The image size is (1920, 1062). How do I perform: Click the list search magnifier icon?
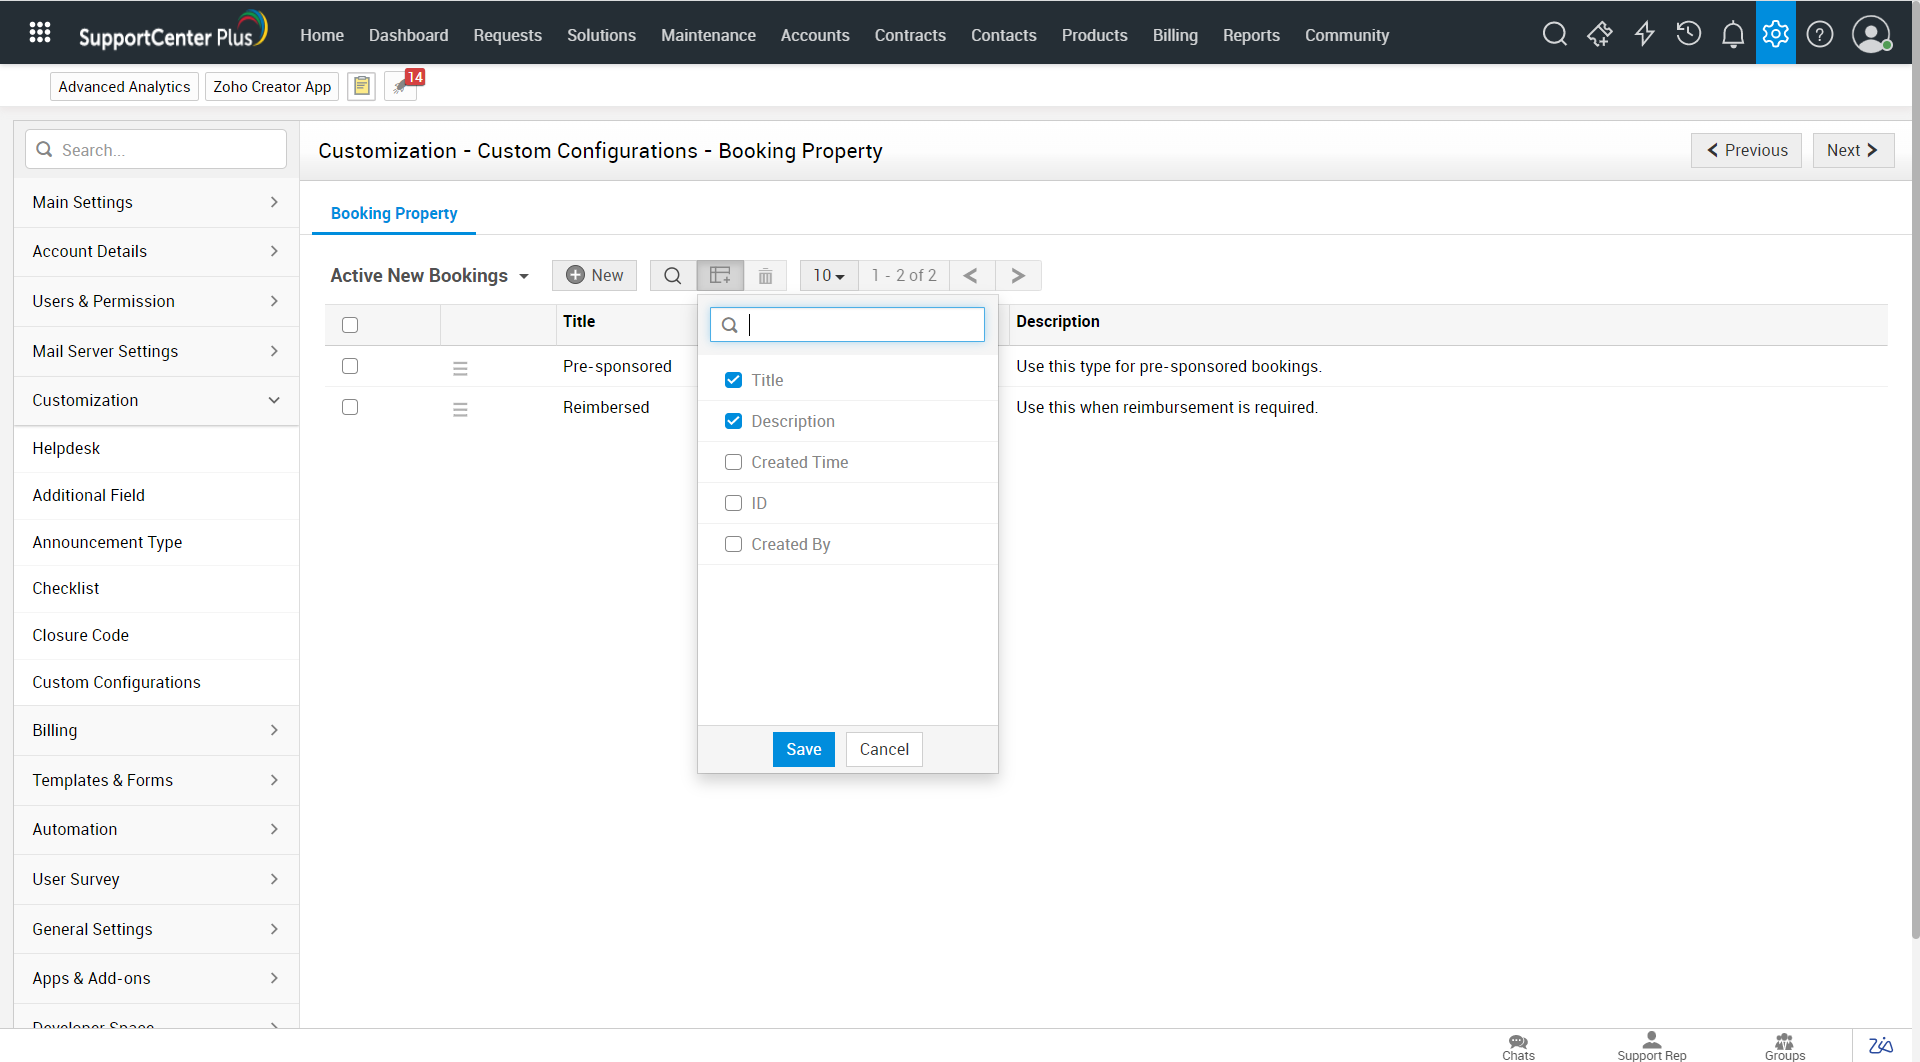point(673,276)
